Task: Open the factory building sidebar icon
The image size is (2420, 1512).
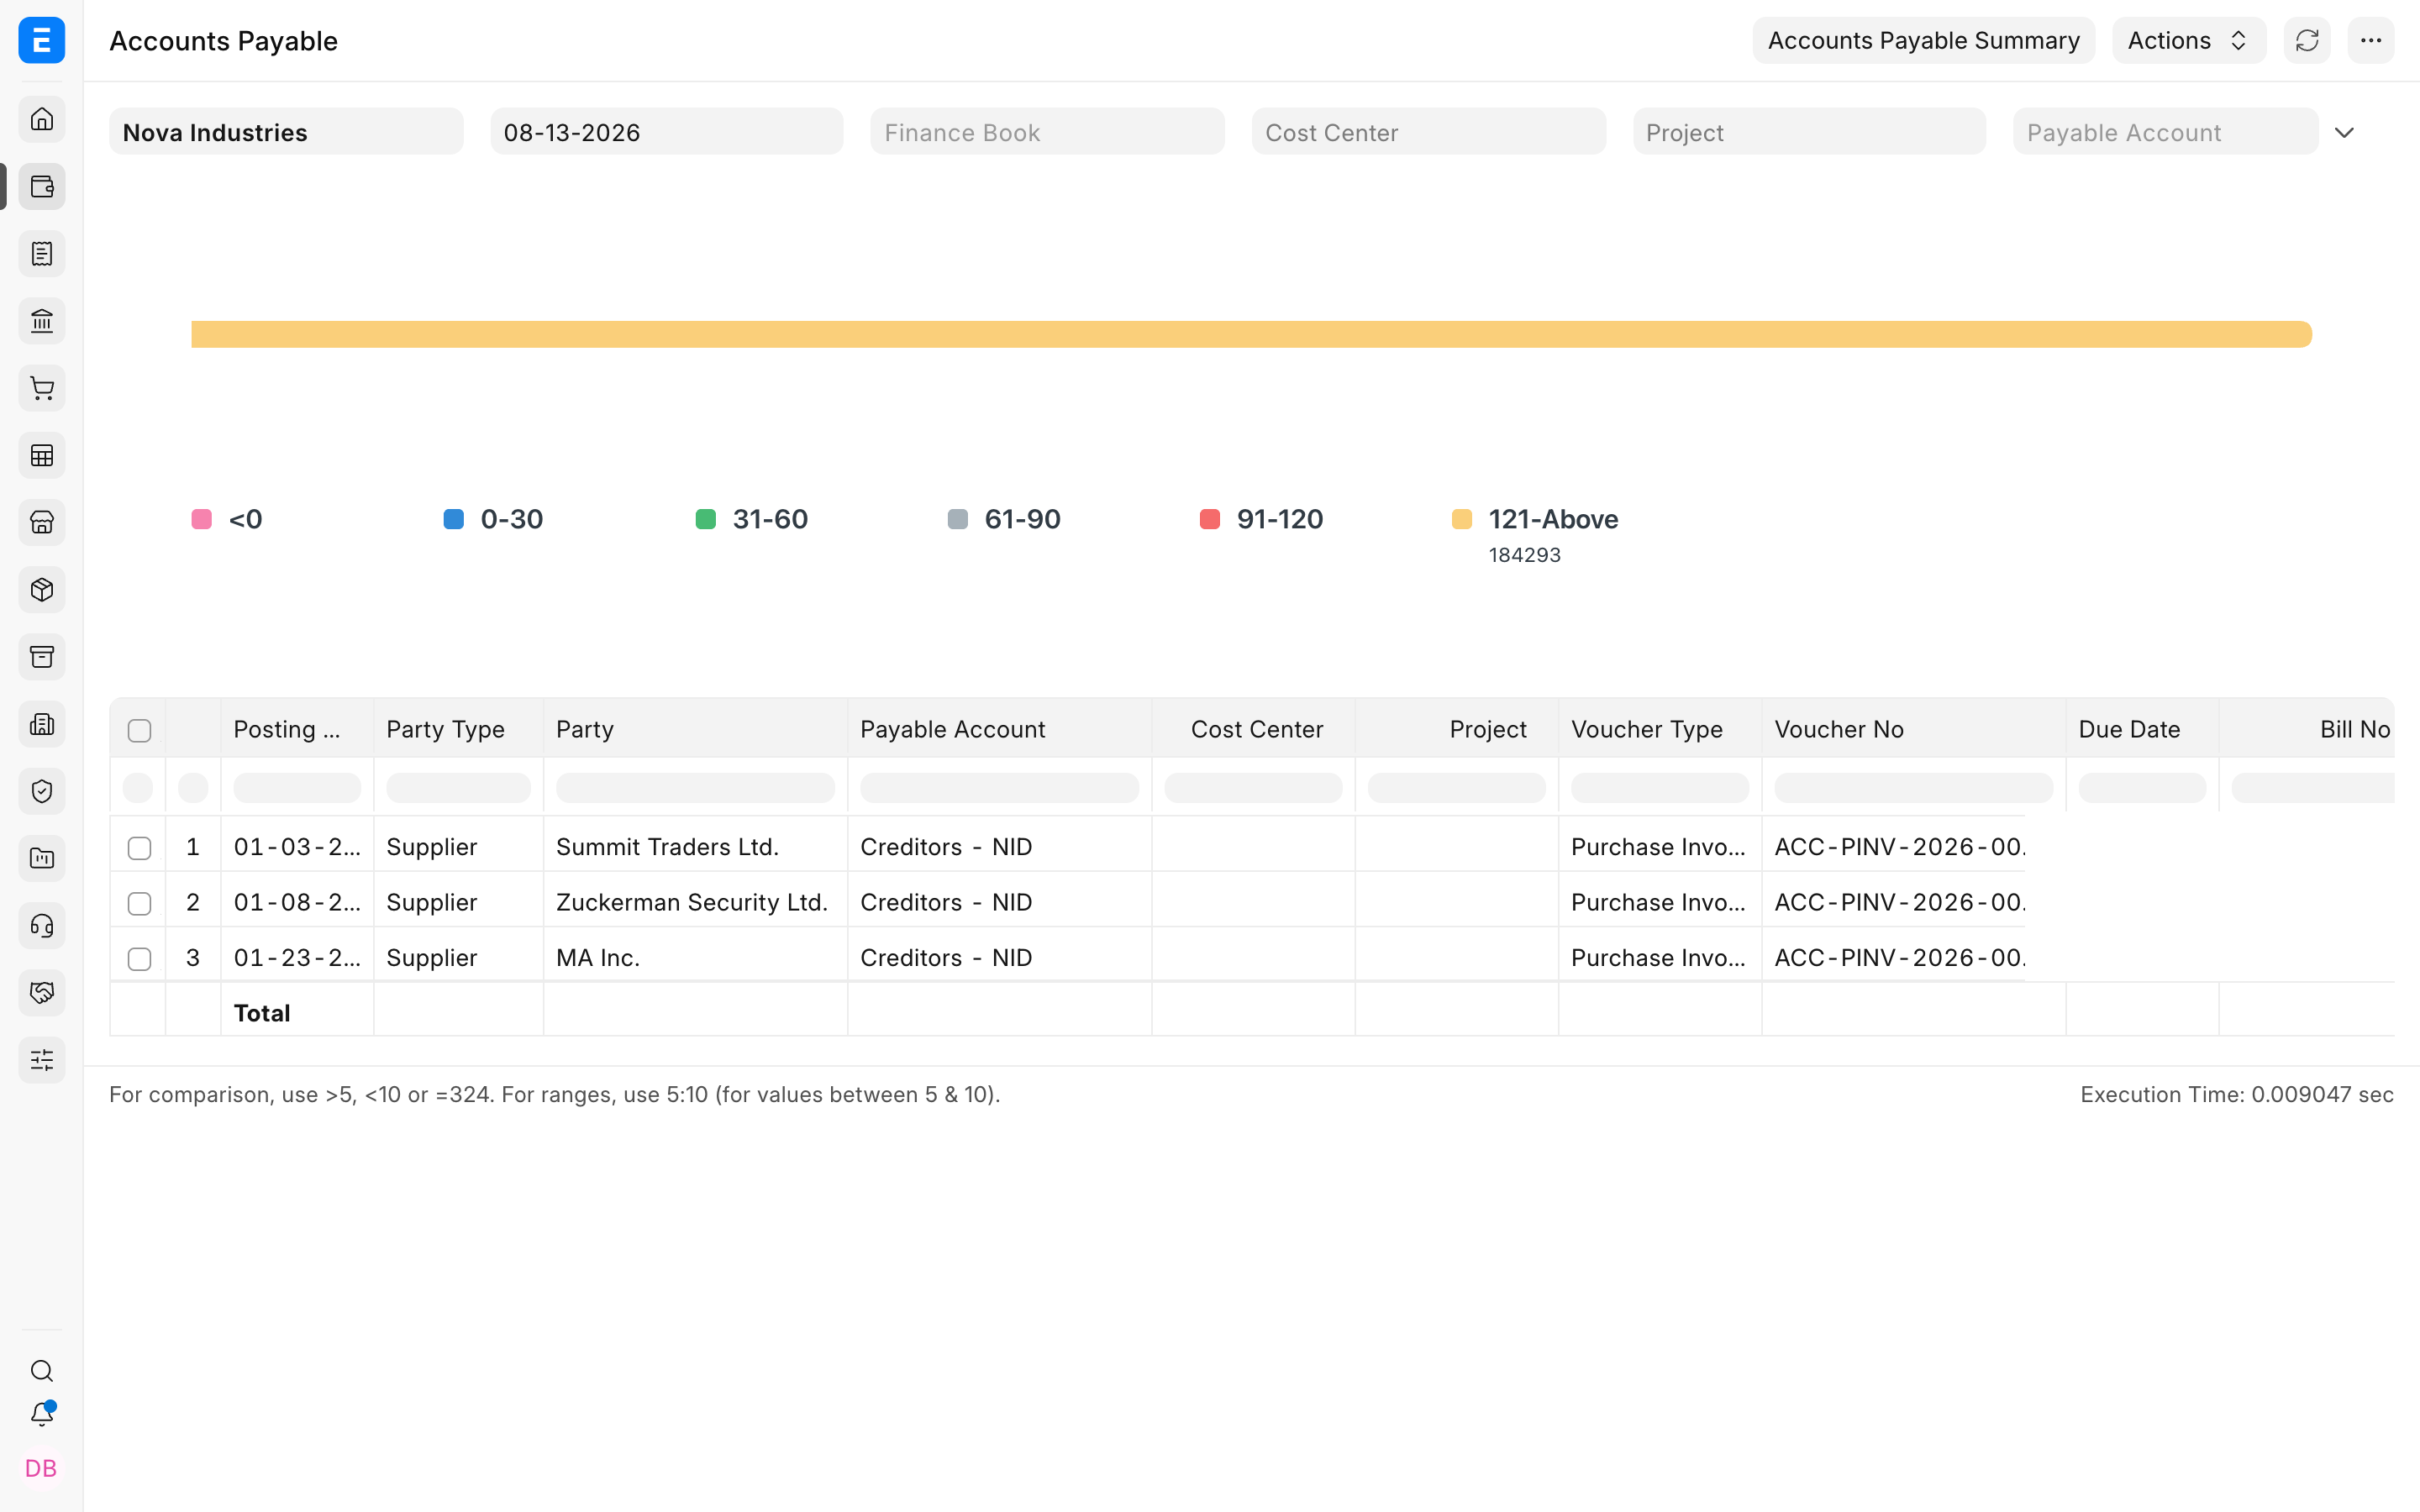Action: tap(41, 724)
